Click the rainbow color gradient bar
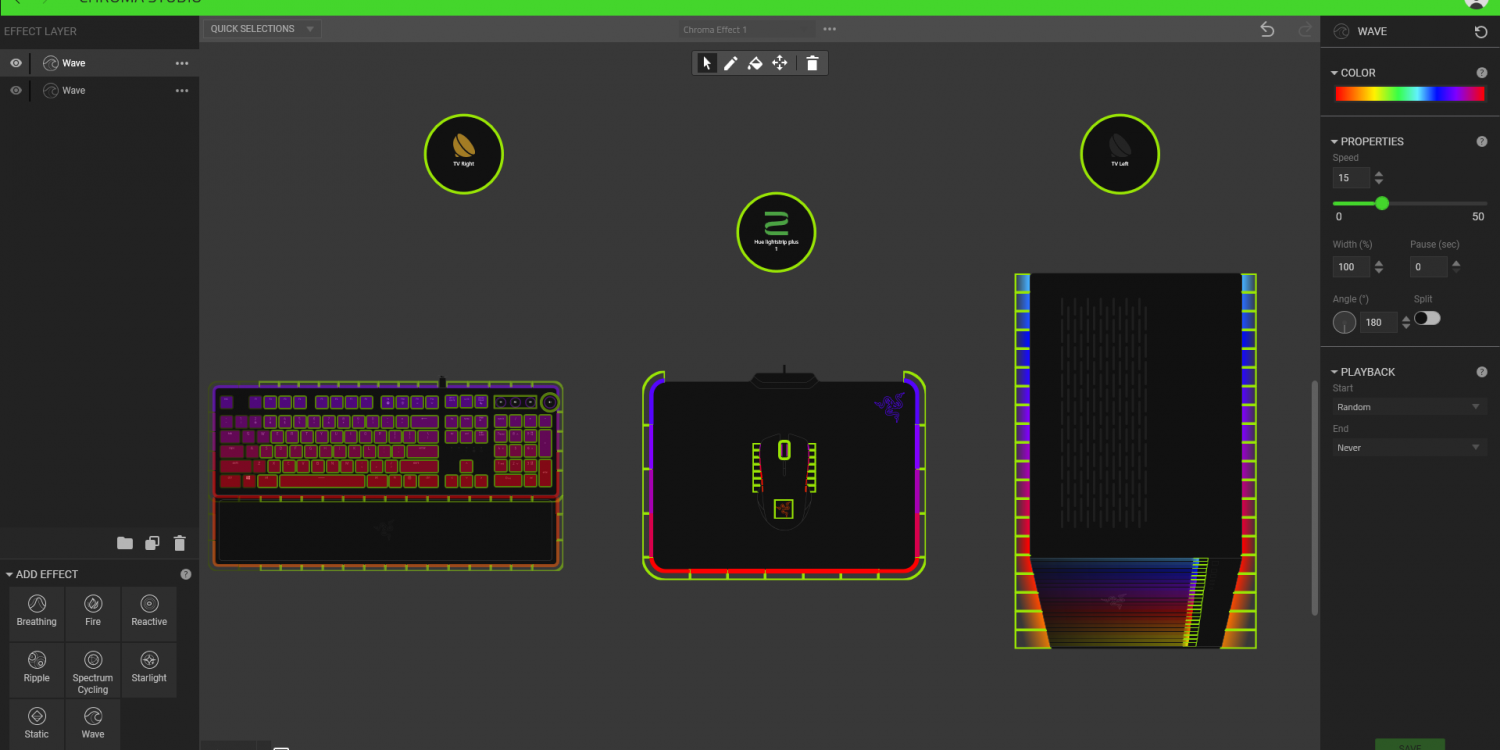This screenshot has width=1500, height=750. click(1410, 94)
